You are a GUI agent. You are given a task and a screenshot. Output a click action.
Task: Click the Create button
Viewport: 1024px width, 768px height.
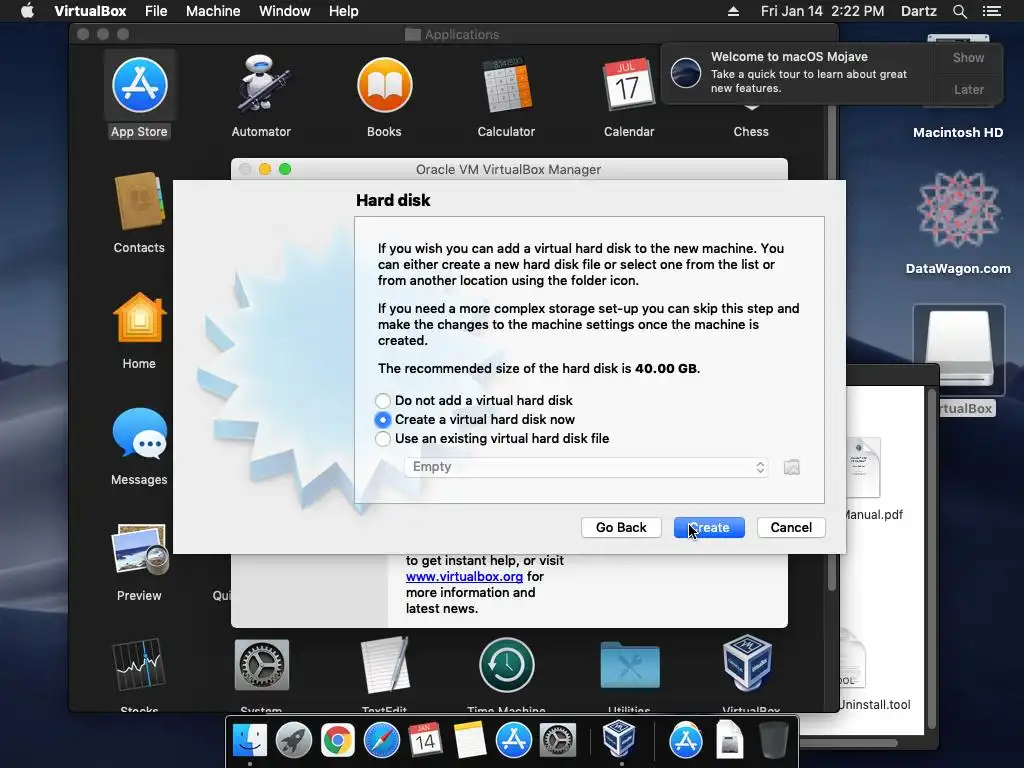[x=709, y=528]
